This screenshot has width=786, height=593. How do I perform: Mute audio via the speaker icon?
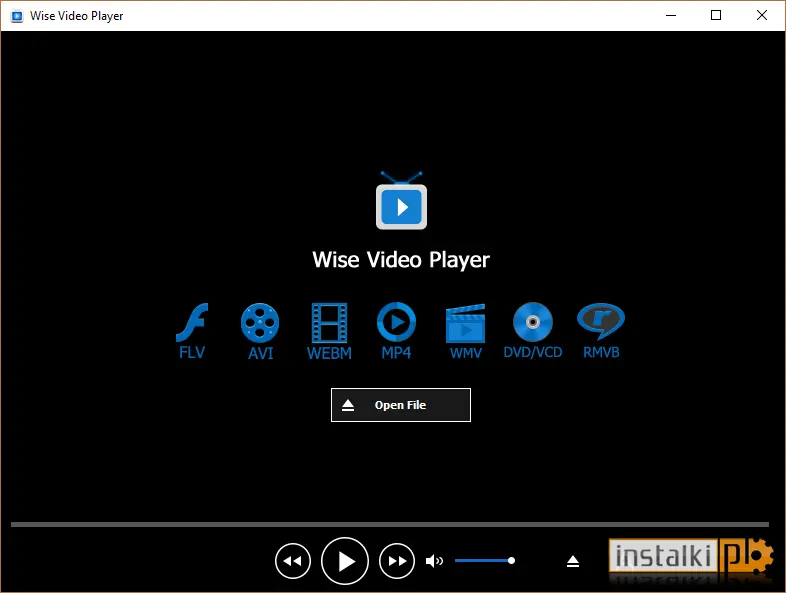tap(434, 561)
